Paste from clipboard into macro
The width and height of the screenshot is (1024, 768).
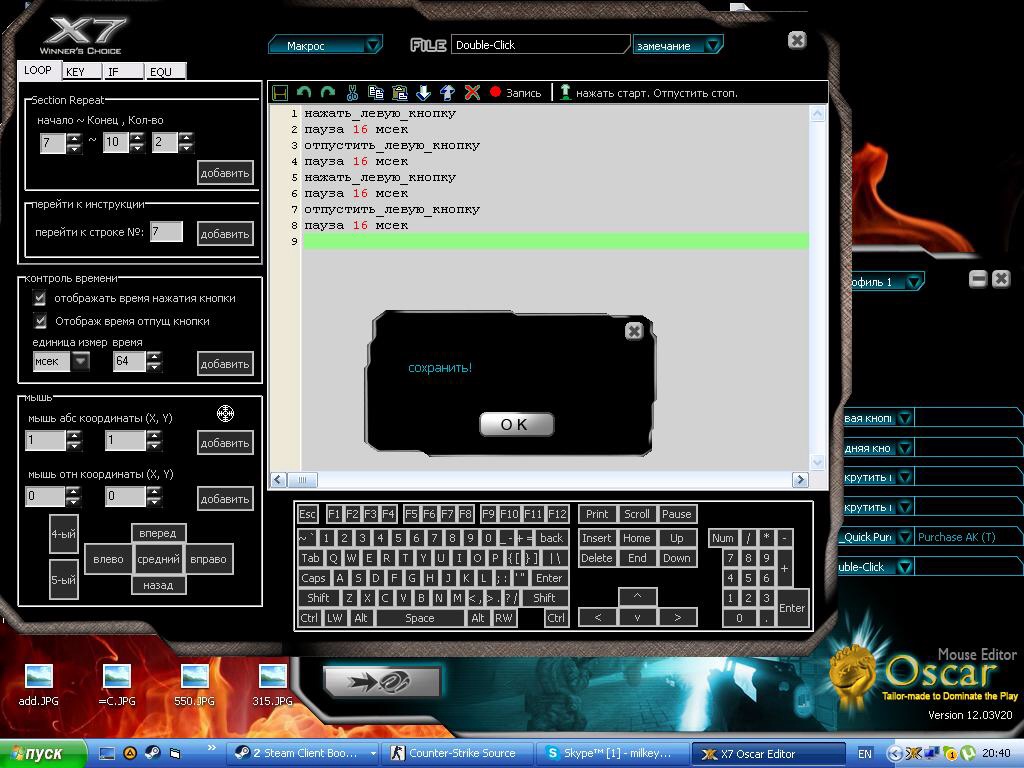click(x=400, y=93)
